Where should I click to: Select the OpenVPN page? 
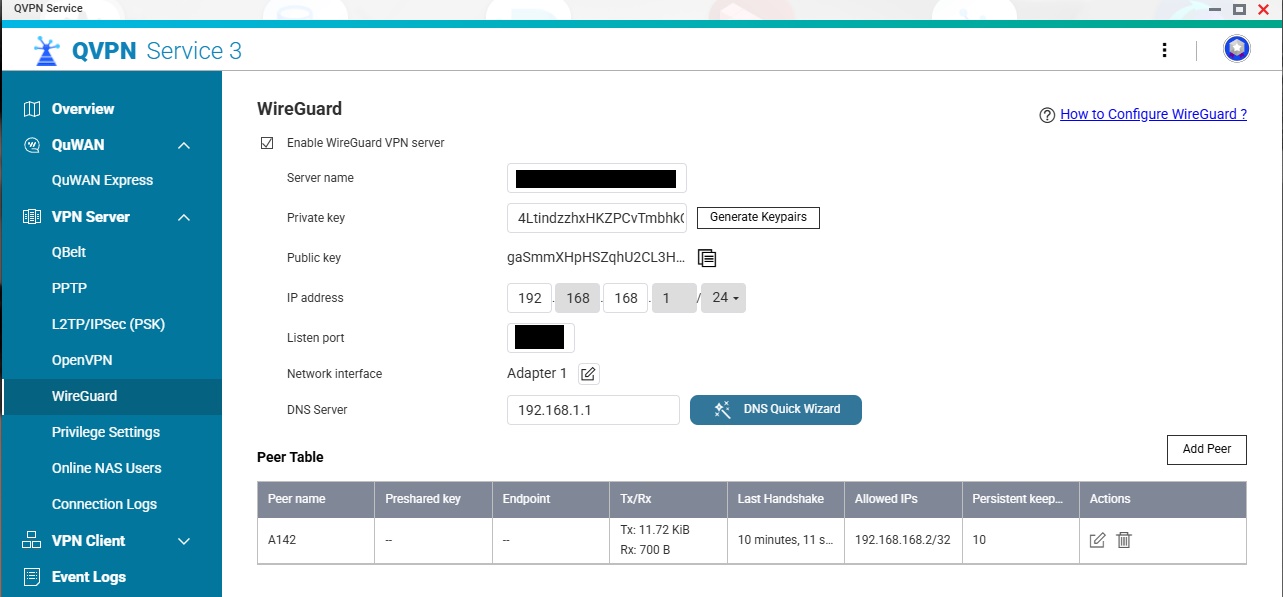coord(82,361)
